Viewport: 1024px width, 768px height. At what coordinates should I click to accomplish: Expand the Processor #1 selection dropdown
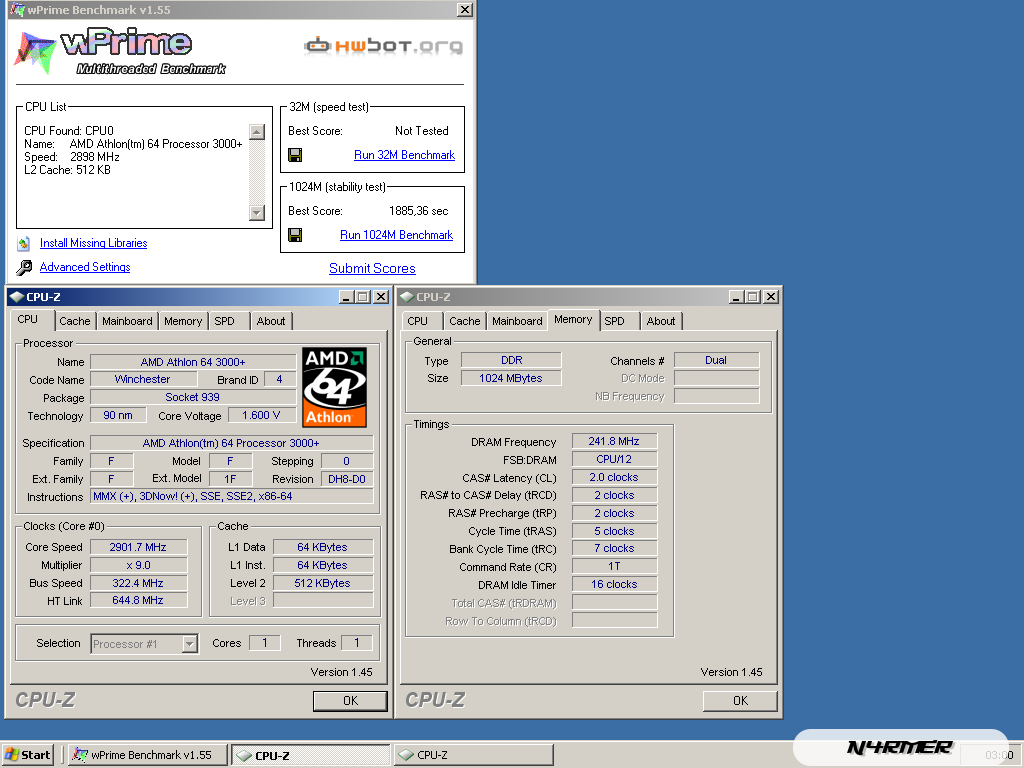coord(189,644)
